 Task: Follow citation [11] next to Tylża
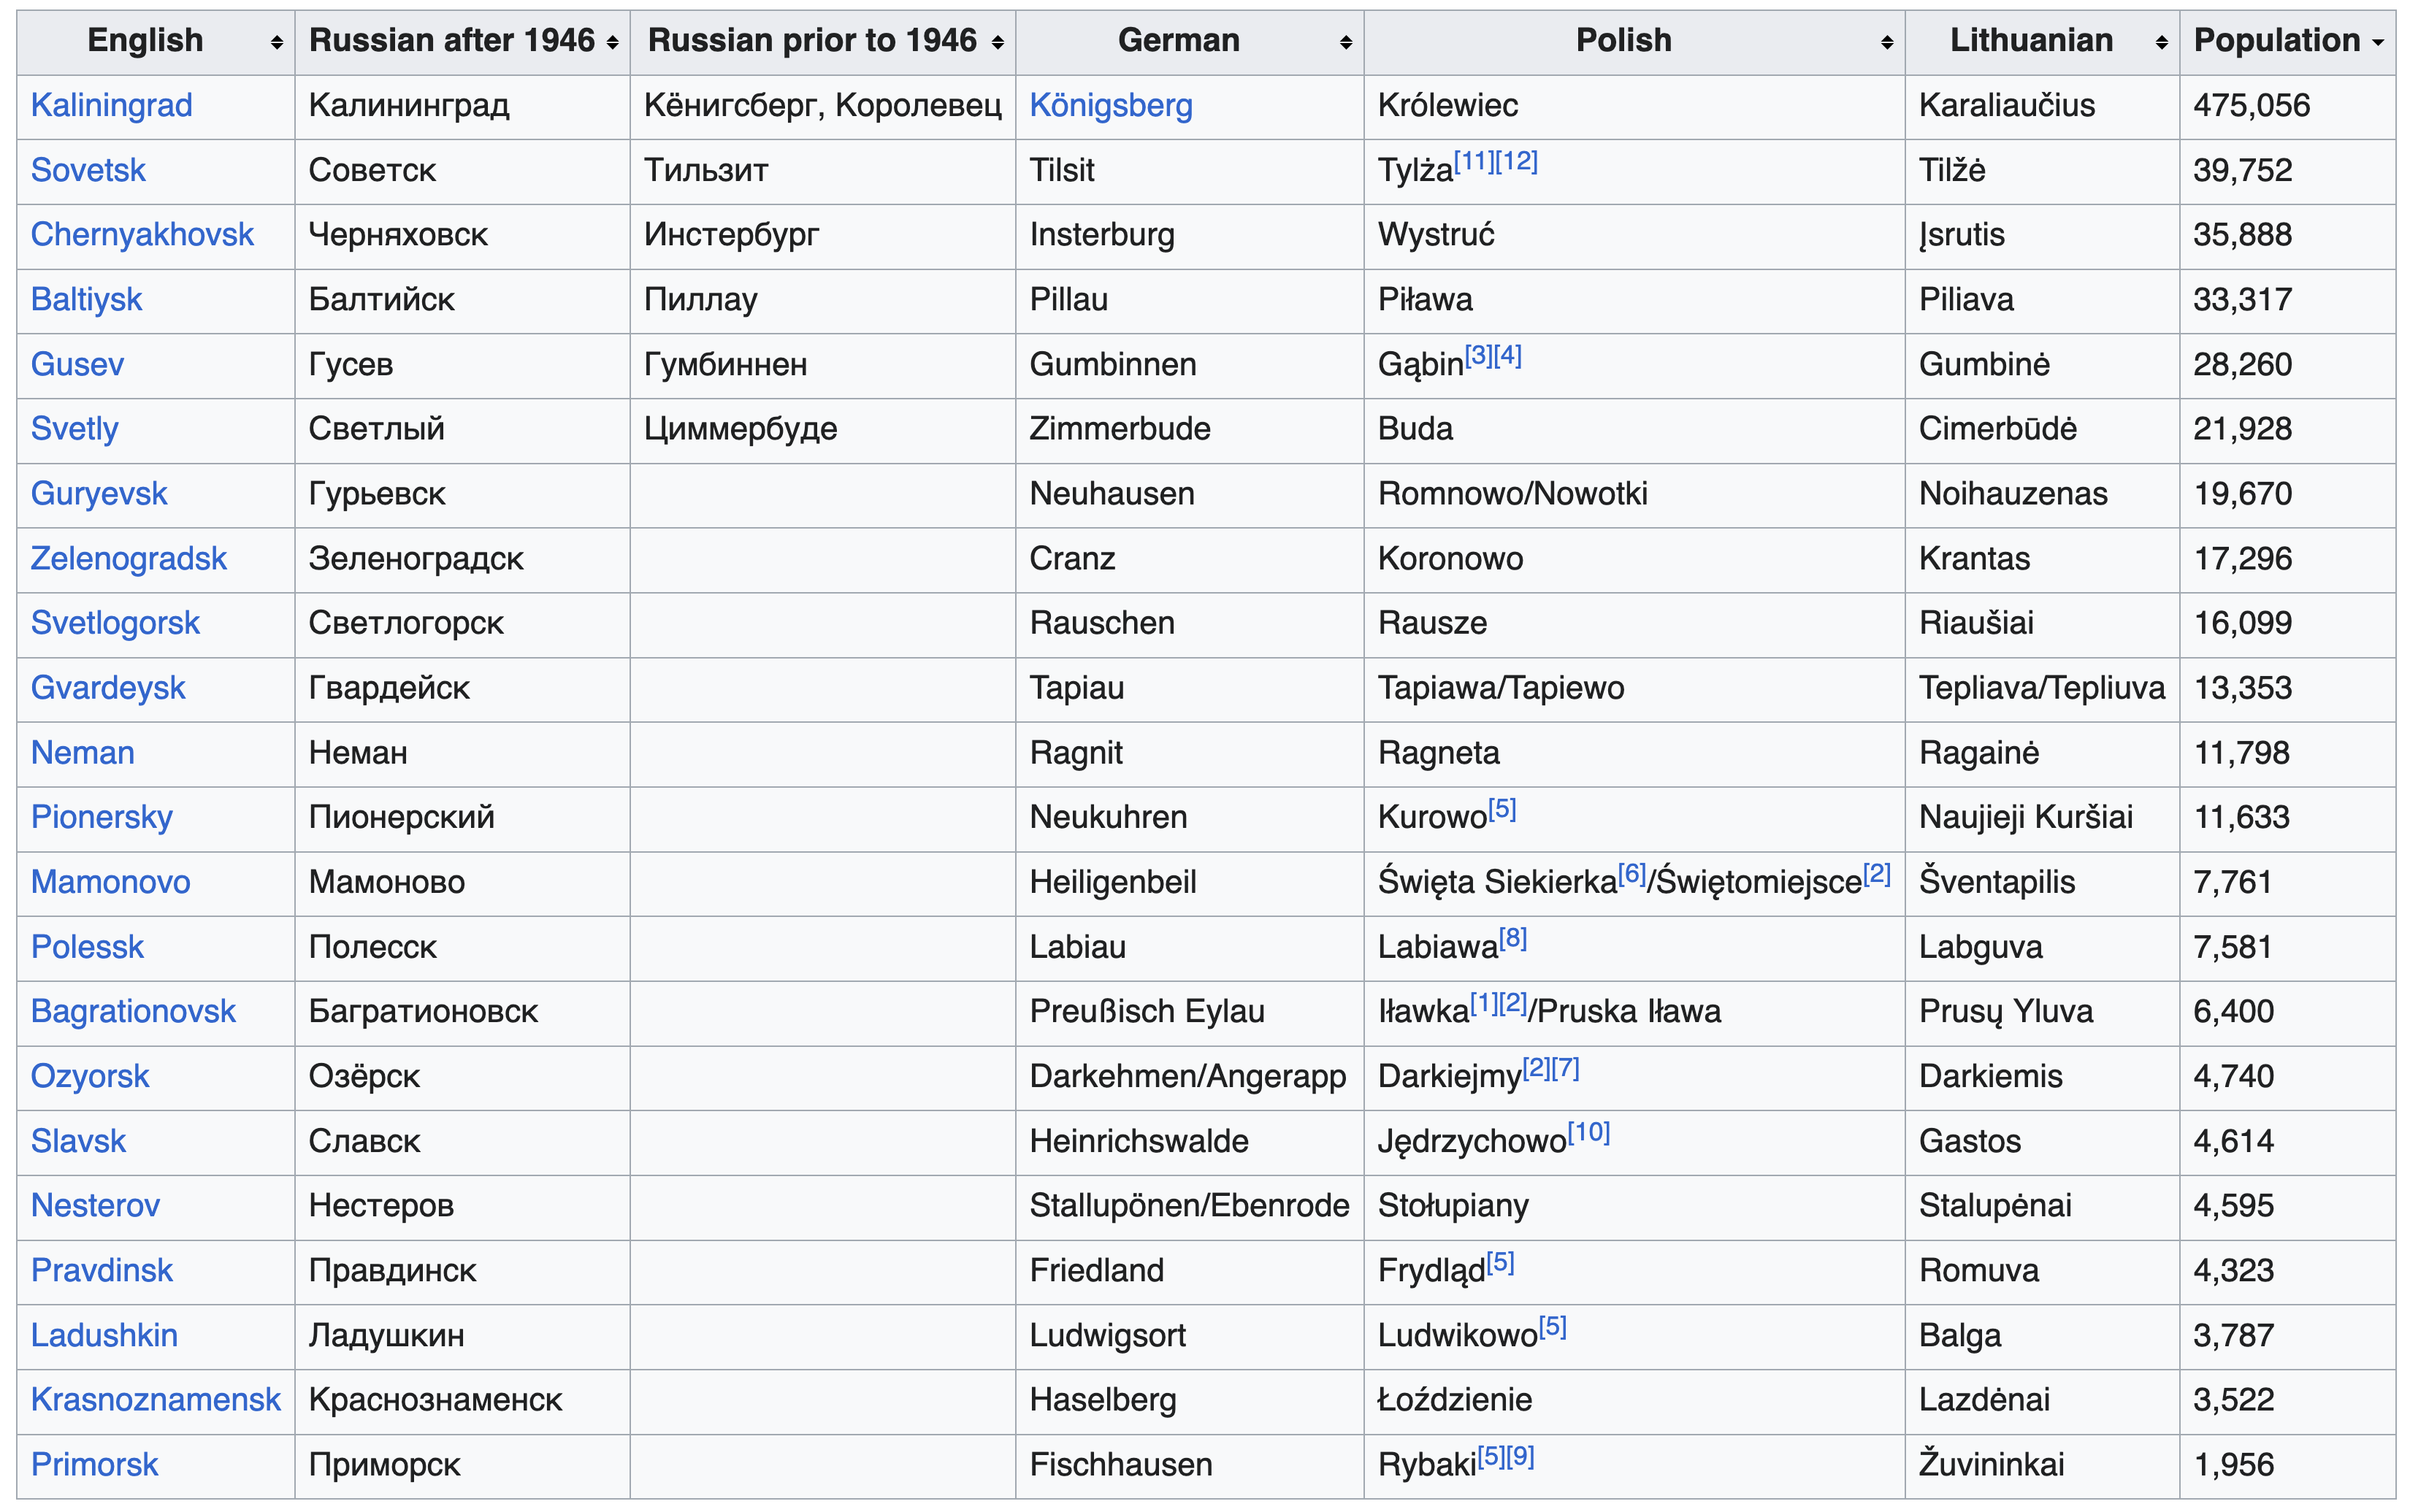click(x=1474, y=161)
